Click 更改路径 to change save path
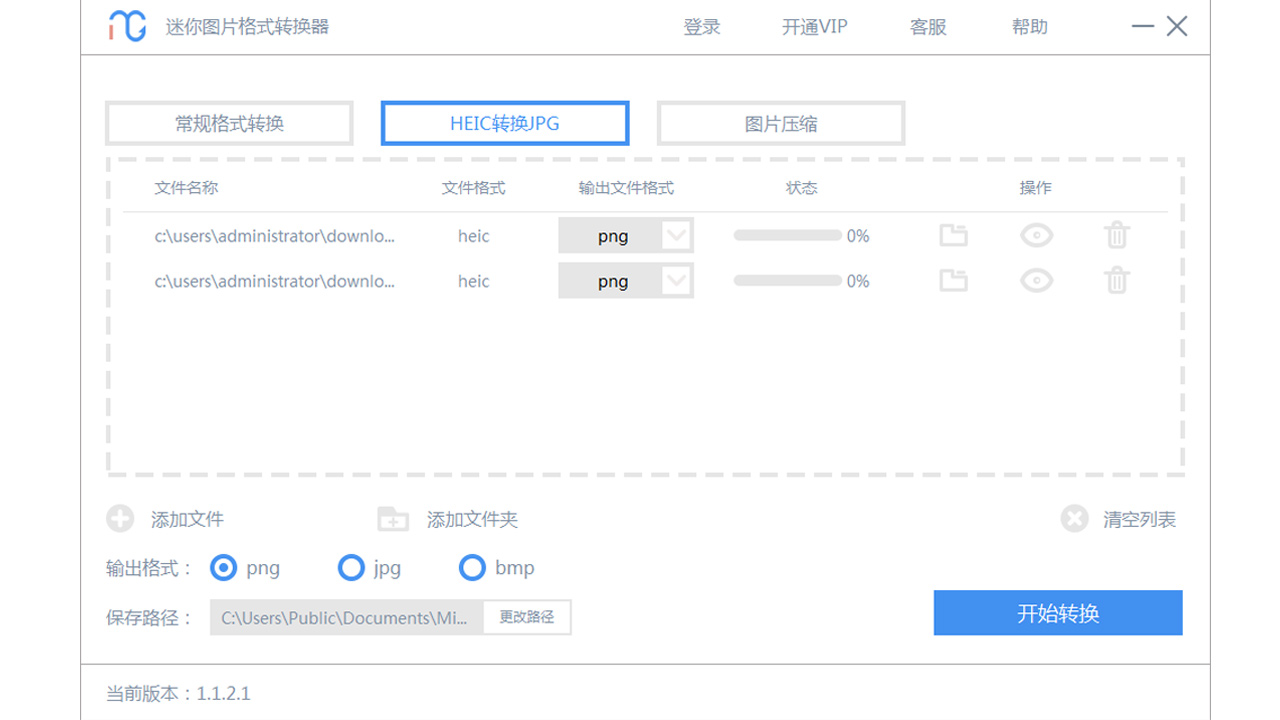This screenshot has height=720, width=1280. [x=527, y=617]
